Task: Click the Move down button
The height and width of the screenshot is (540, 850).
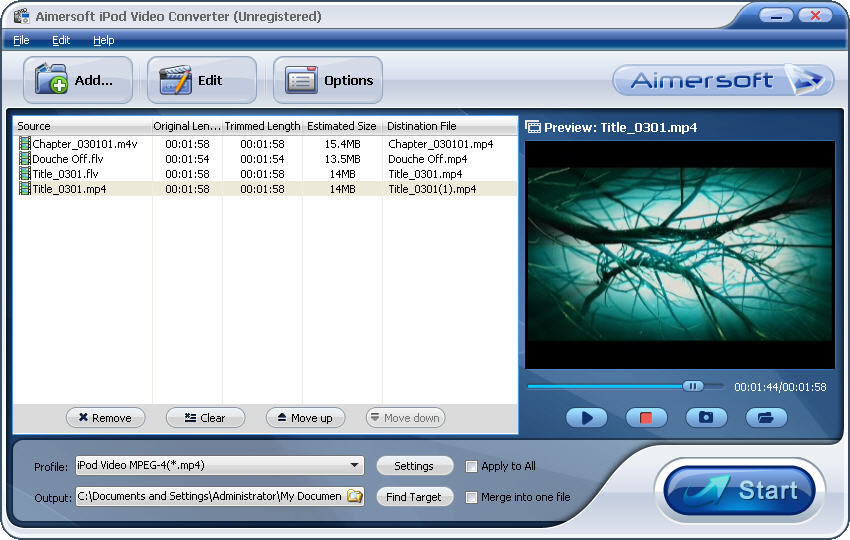Action: pos(405,417)
